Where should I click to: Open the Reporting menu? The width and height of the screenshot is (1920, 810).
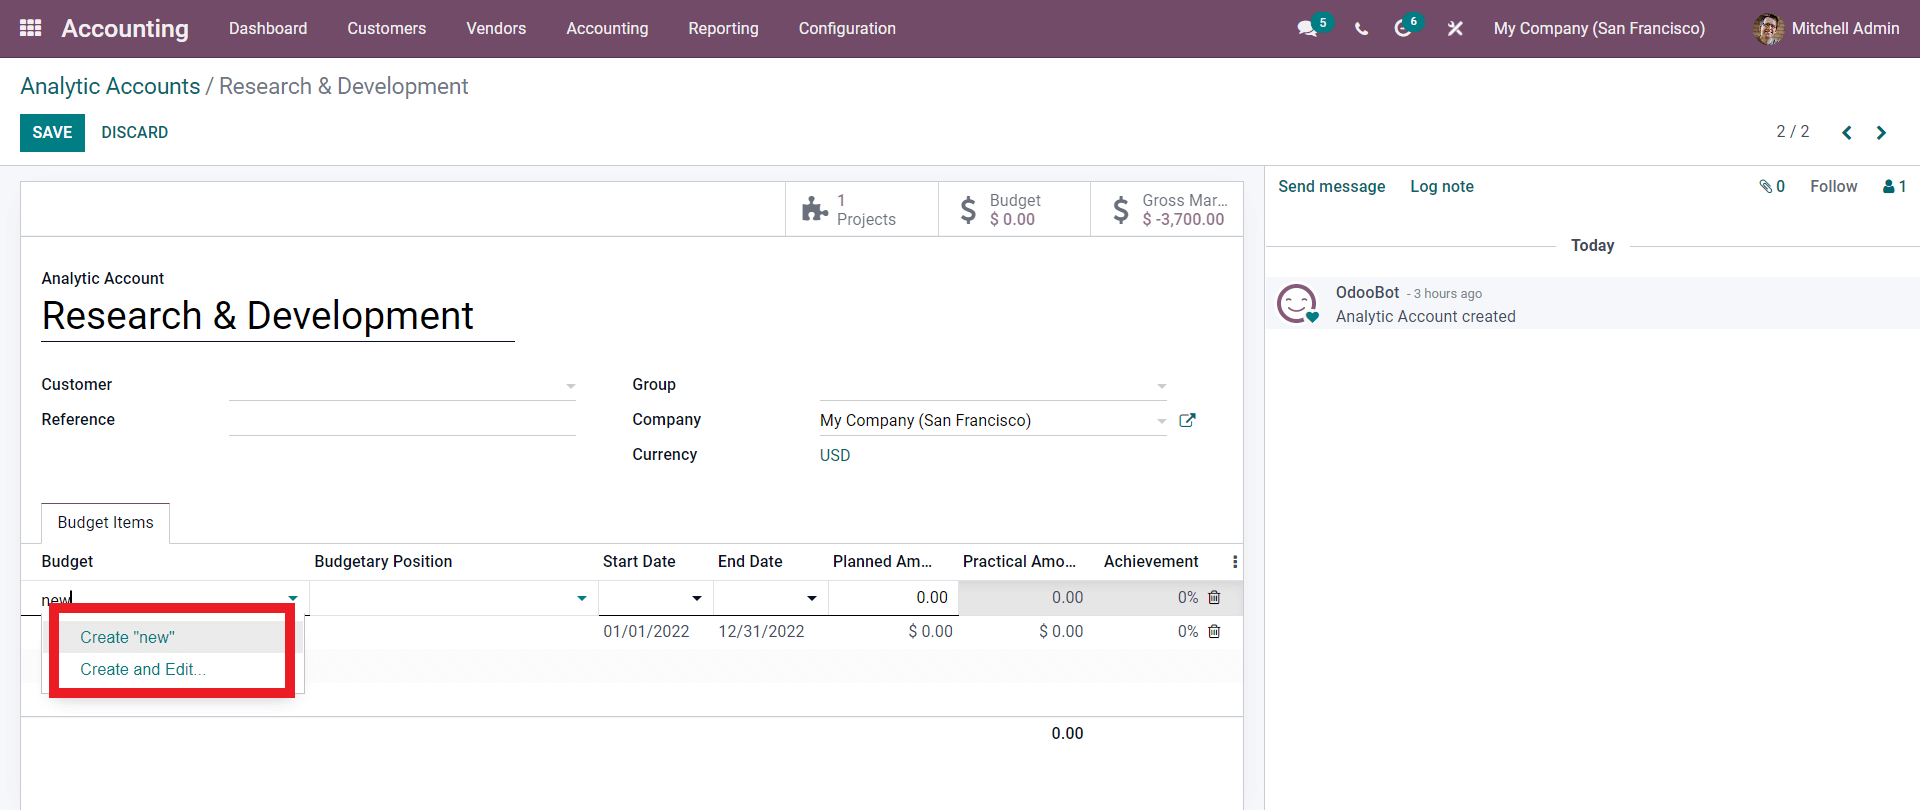pyautogui.click(x=723, y=28)
